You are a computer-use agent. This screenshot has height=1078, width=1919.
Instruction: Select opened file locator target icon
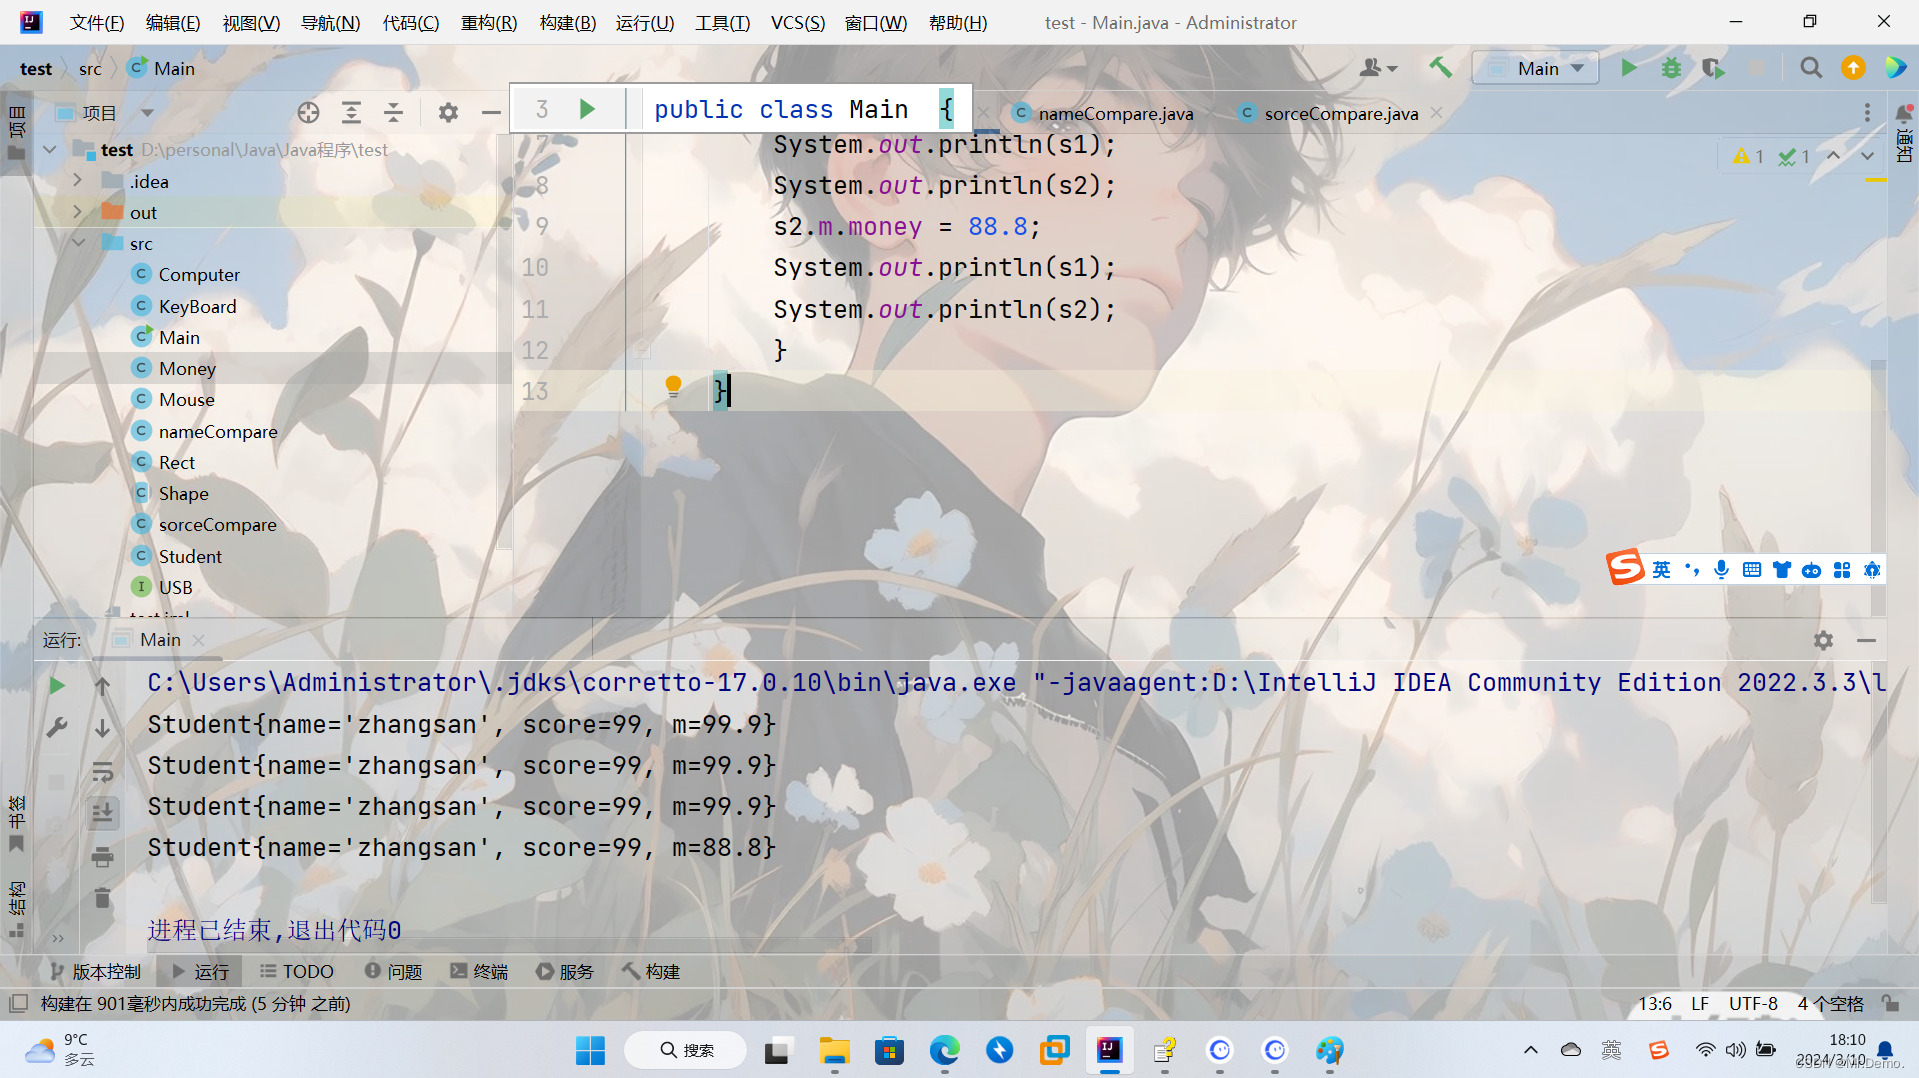[308, 113]
